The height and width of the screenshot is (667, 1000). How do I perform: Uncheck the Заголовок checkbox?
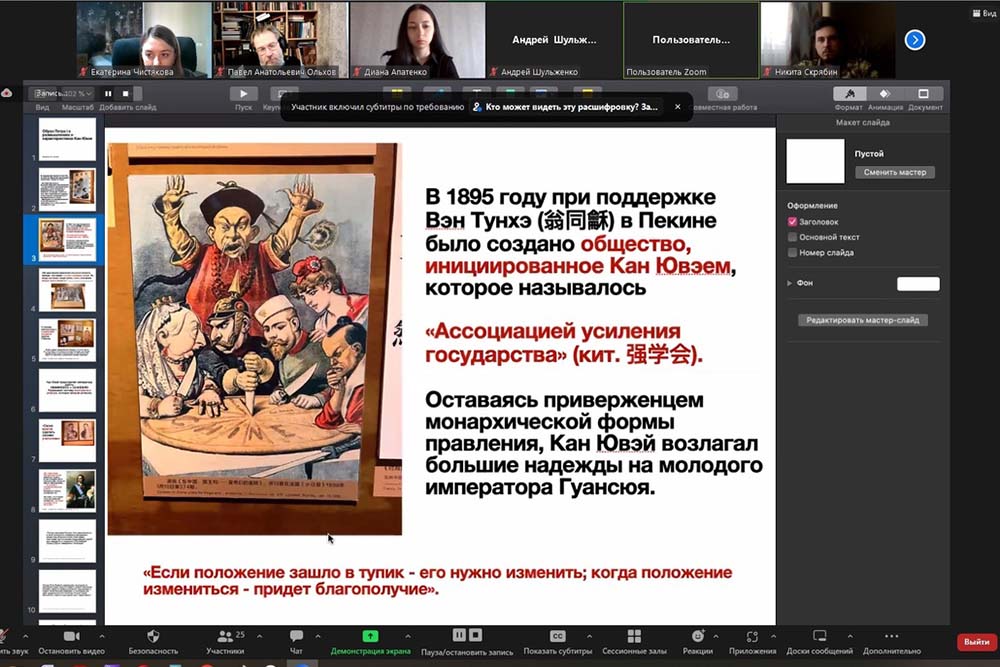tap(793, 222)
